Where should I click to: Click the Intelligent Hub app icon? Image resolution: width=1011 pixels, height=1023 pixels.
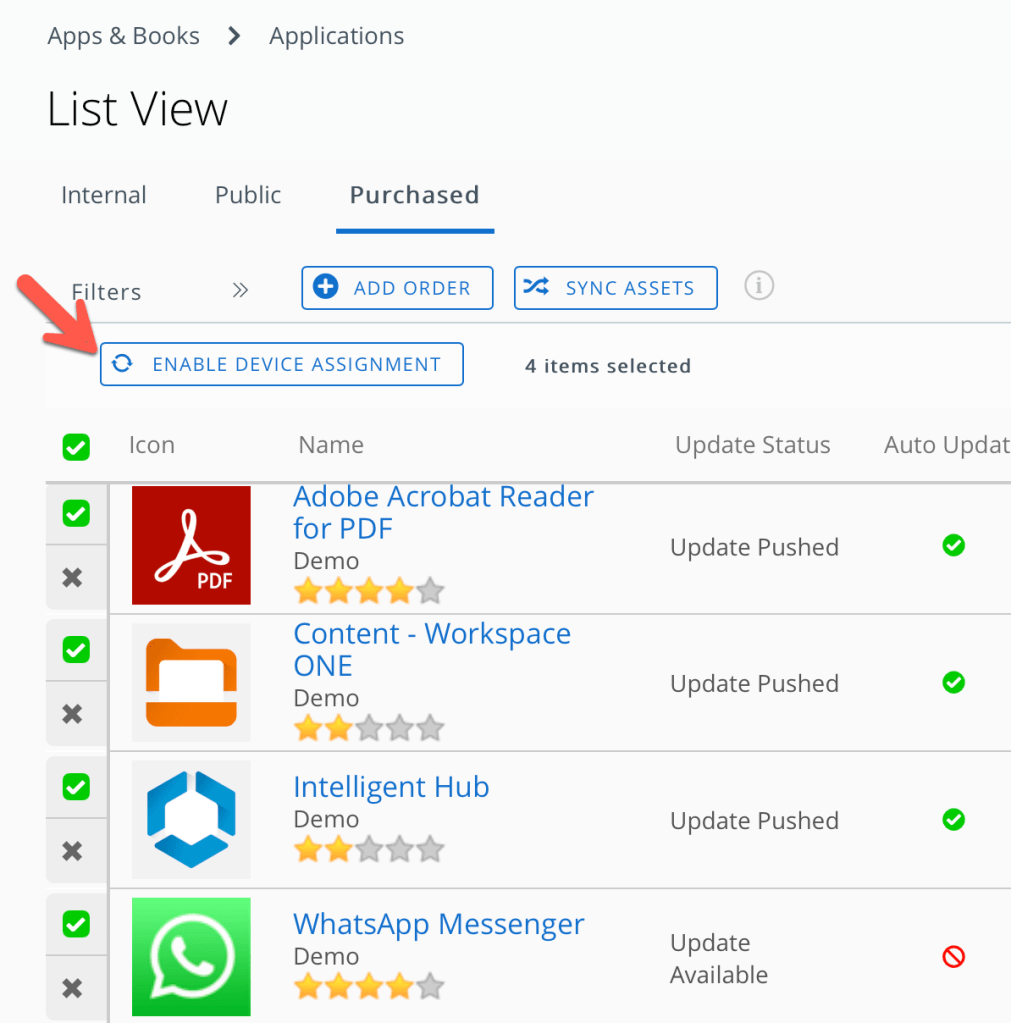(191, 819)
